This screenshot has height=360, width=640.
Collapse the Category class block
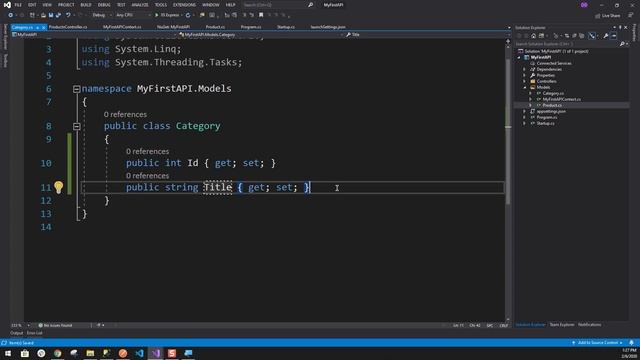(x=76, y=126)
